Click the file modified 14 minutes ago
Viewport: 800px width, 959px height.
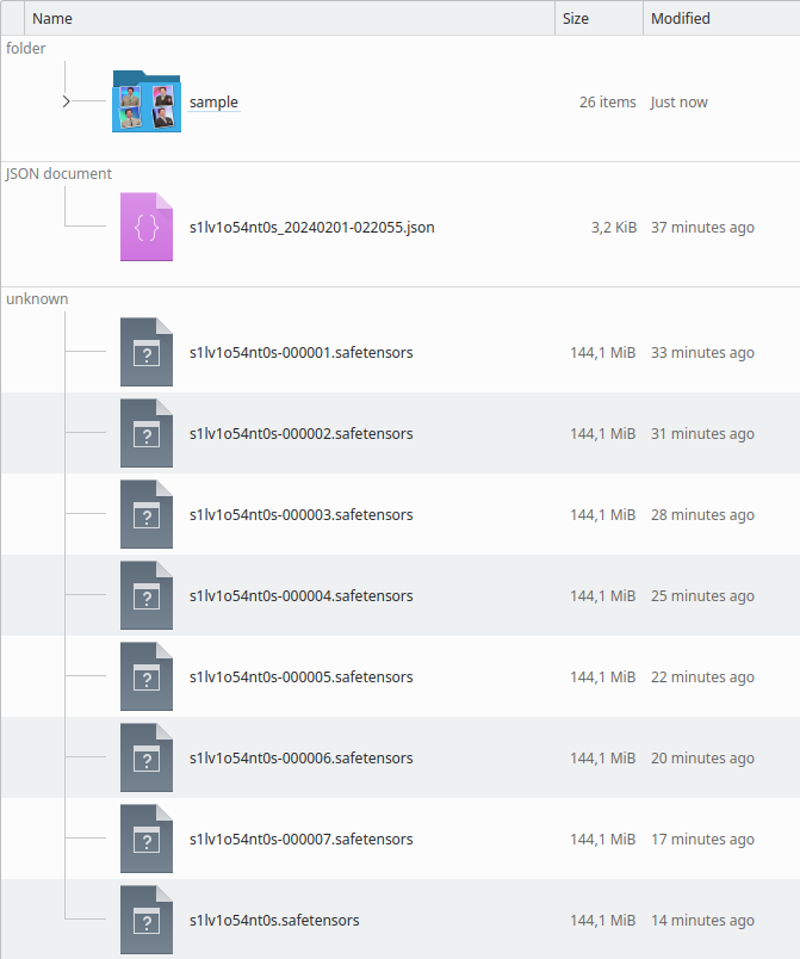(x=400, y=920)
